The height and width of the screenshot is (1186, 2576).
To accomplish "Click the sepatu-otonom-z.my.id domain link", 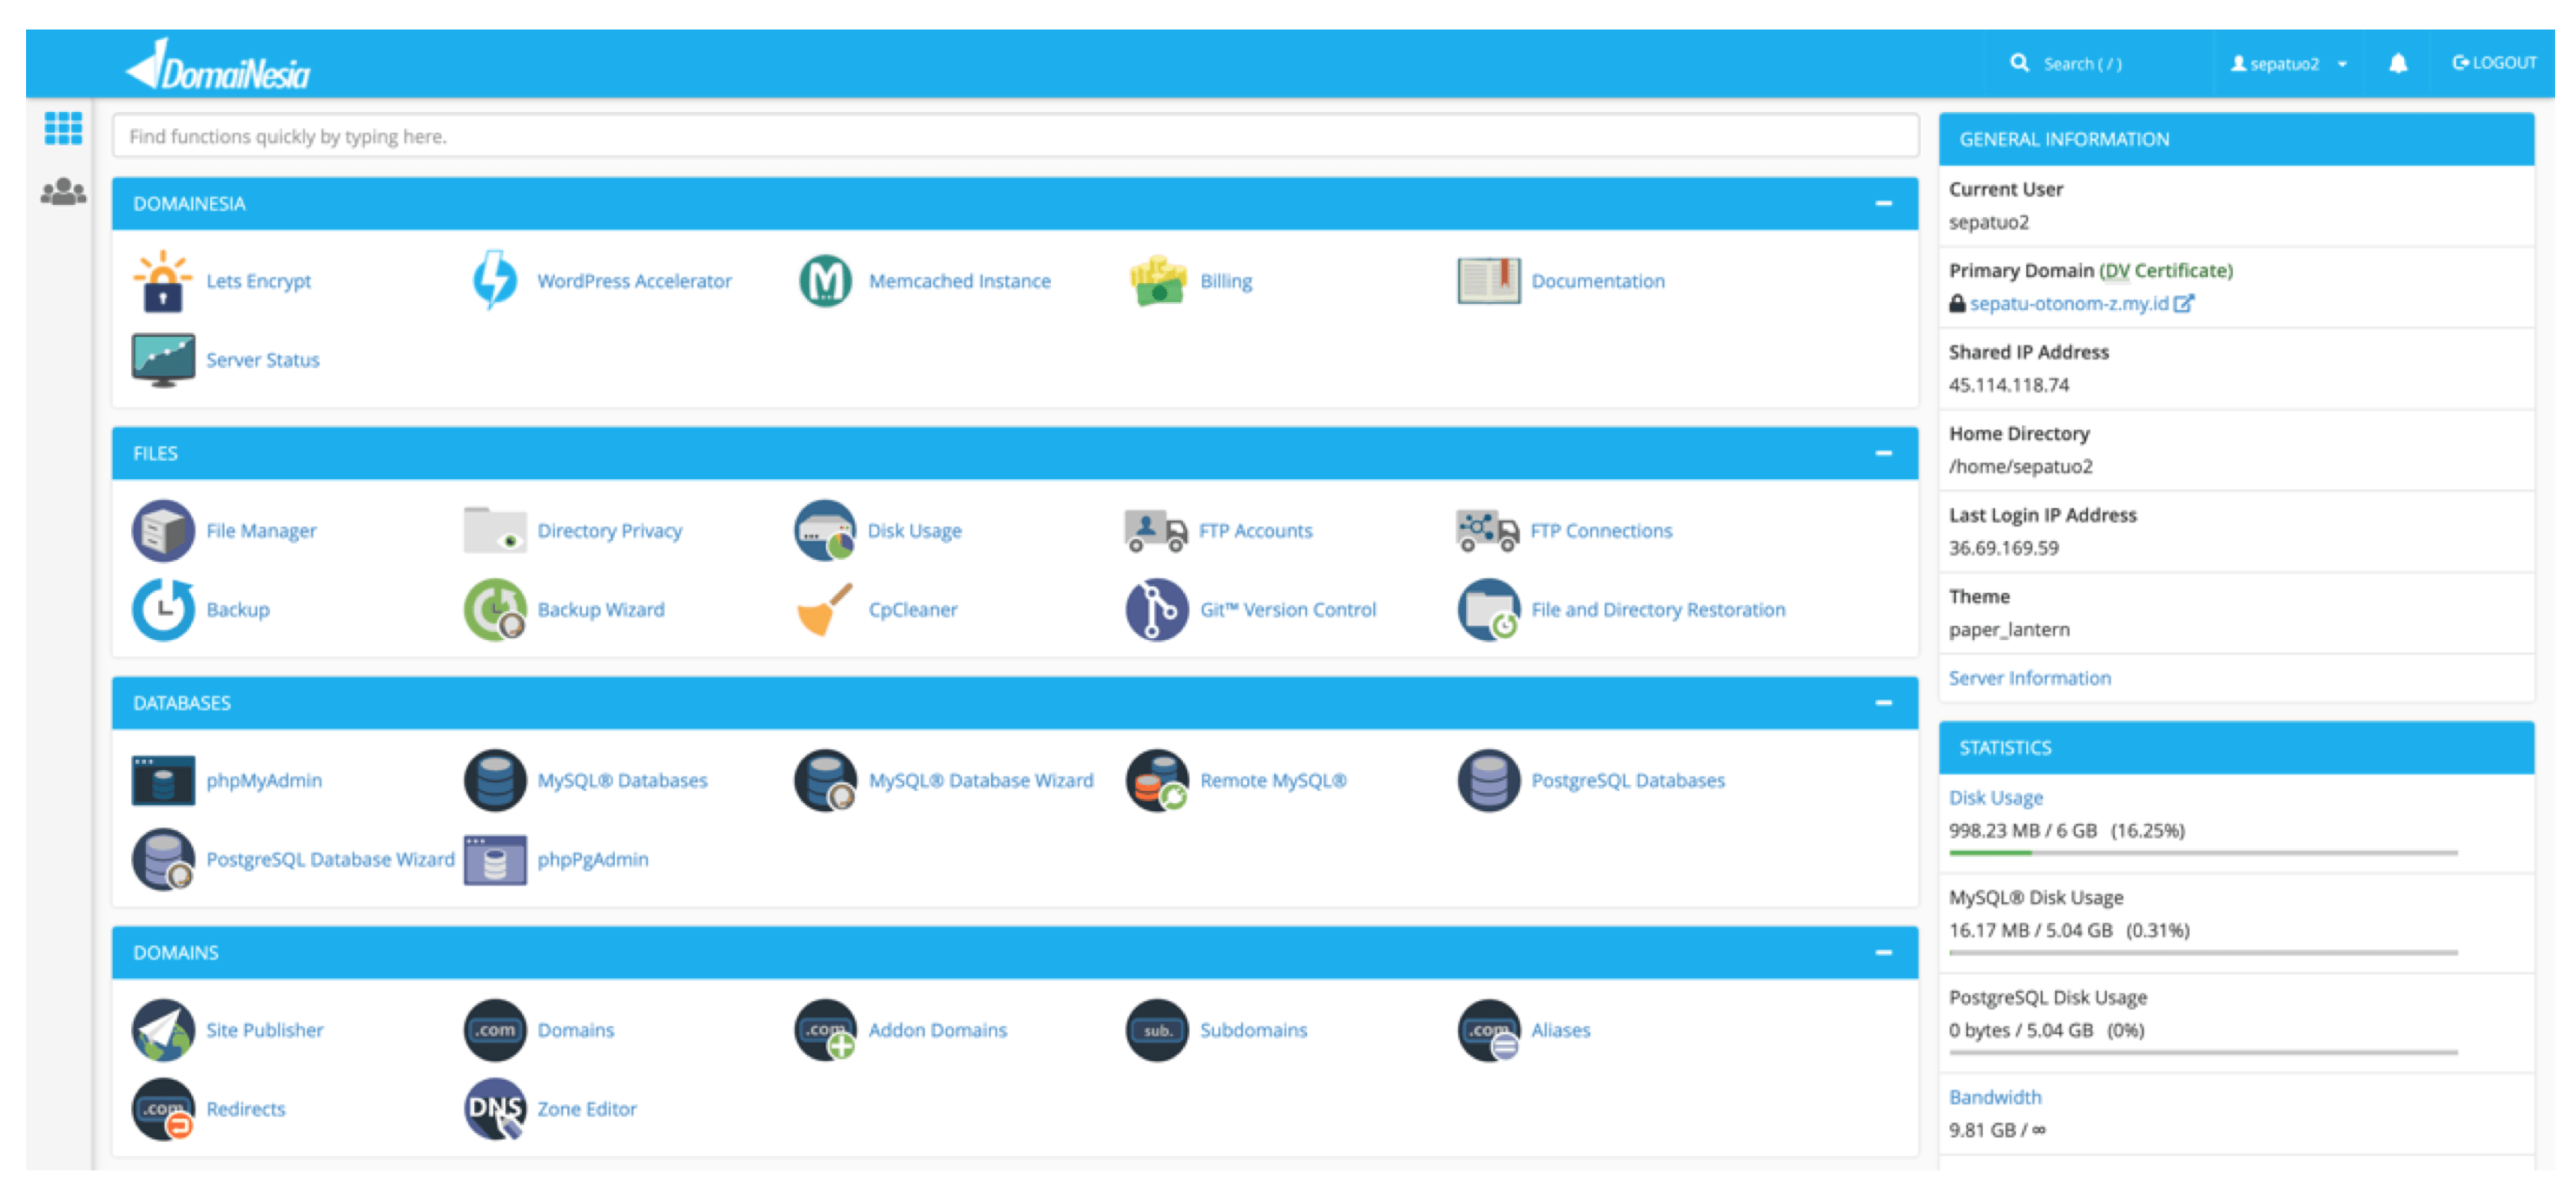I will coord(2068,304).
